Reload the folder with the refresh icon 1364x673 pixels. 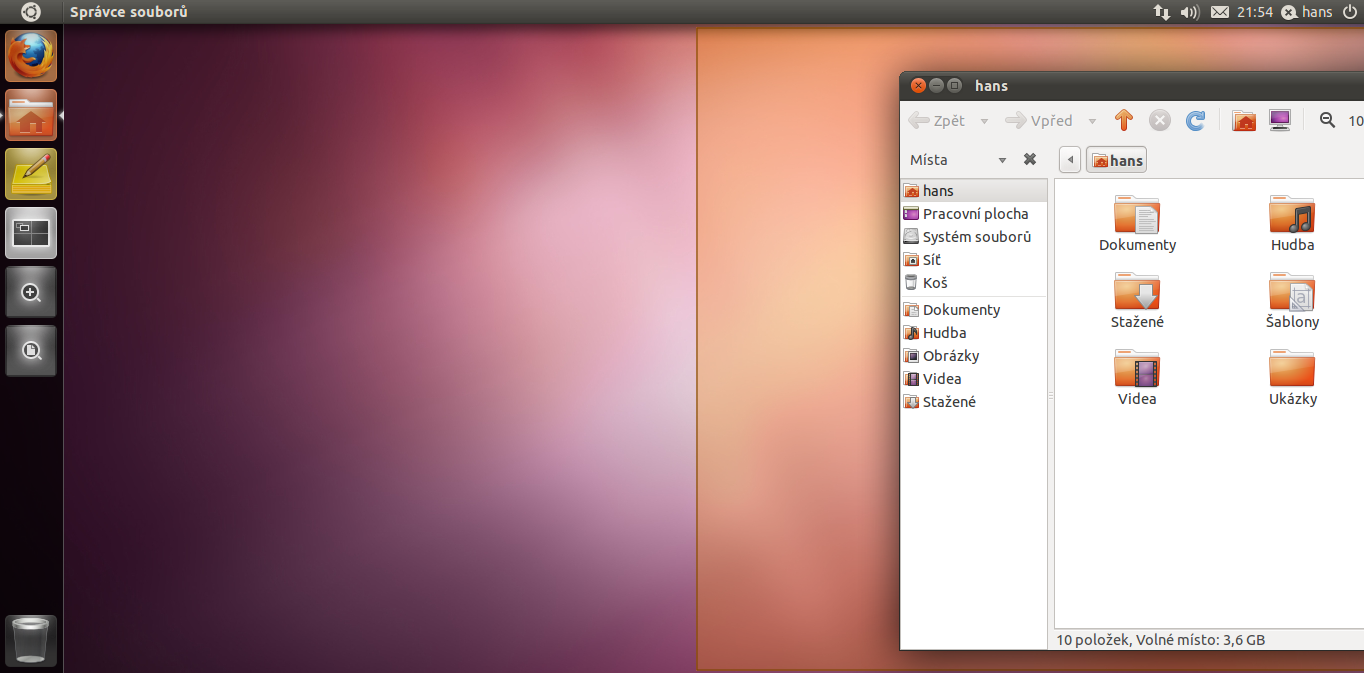click(1195, 120)
